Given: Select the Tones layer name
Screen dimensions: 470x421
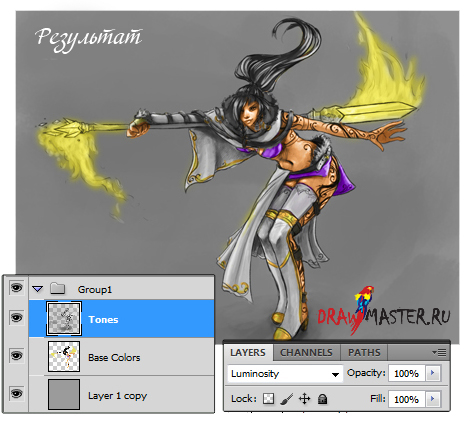Looking at the screenshot, I should pyautogui.click(x=103, y=320).
